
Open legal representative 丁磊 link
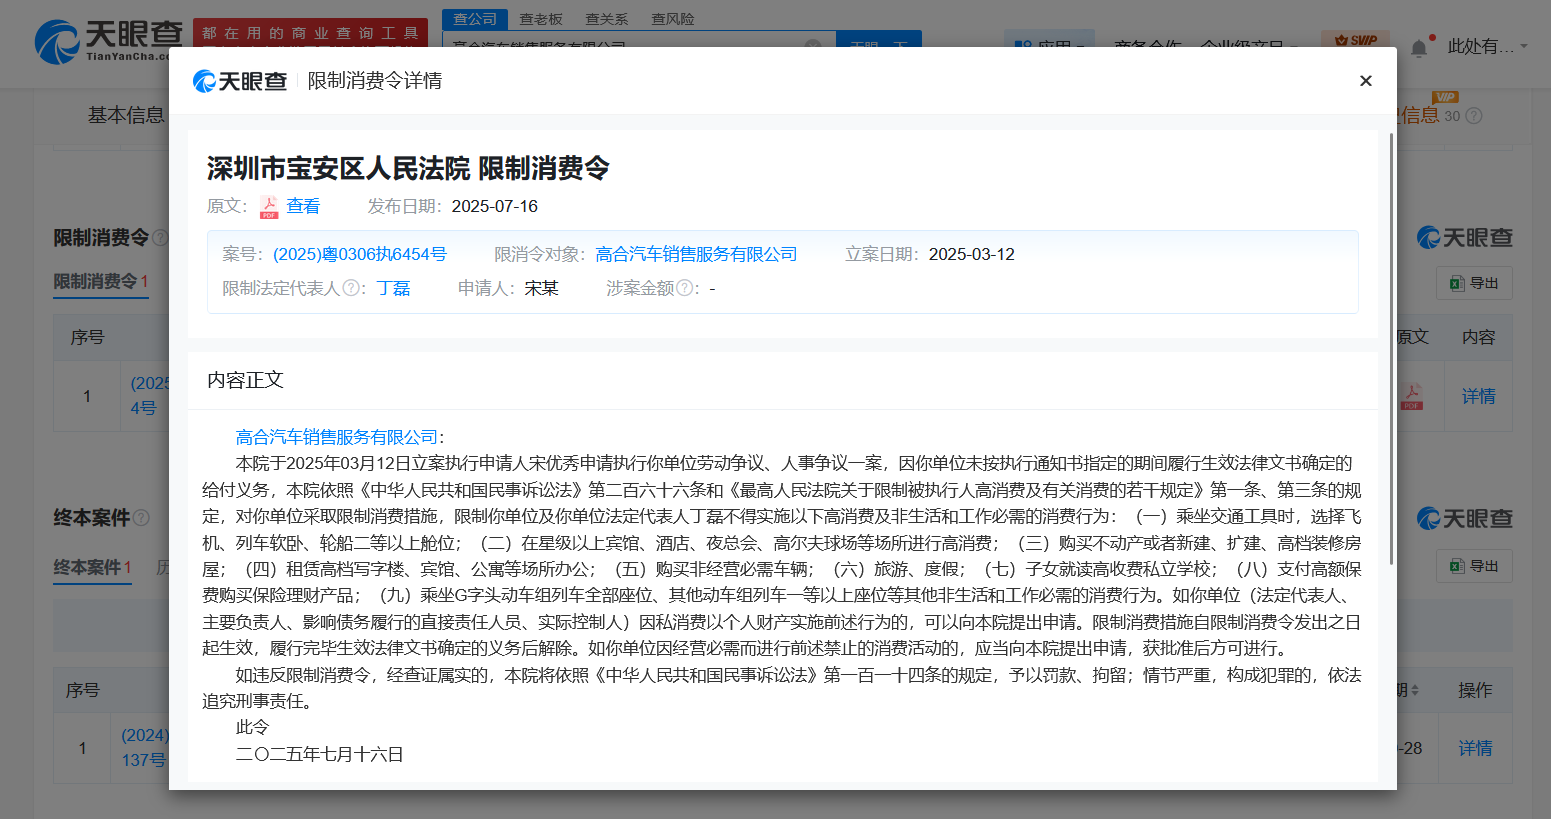tap(393, 289)
